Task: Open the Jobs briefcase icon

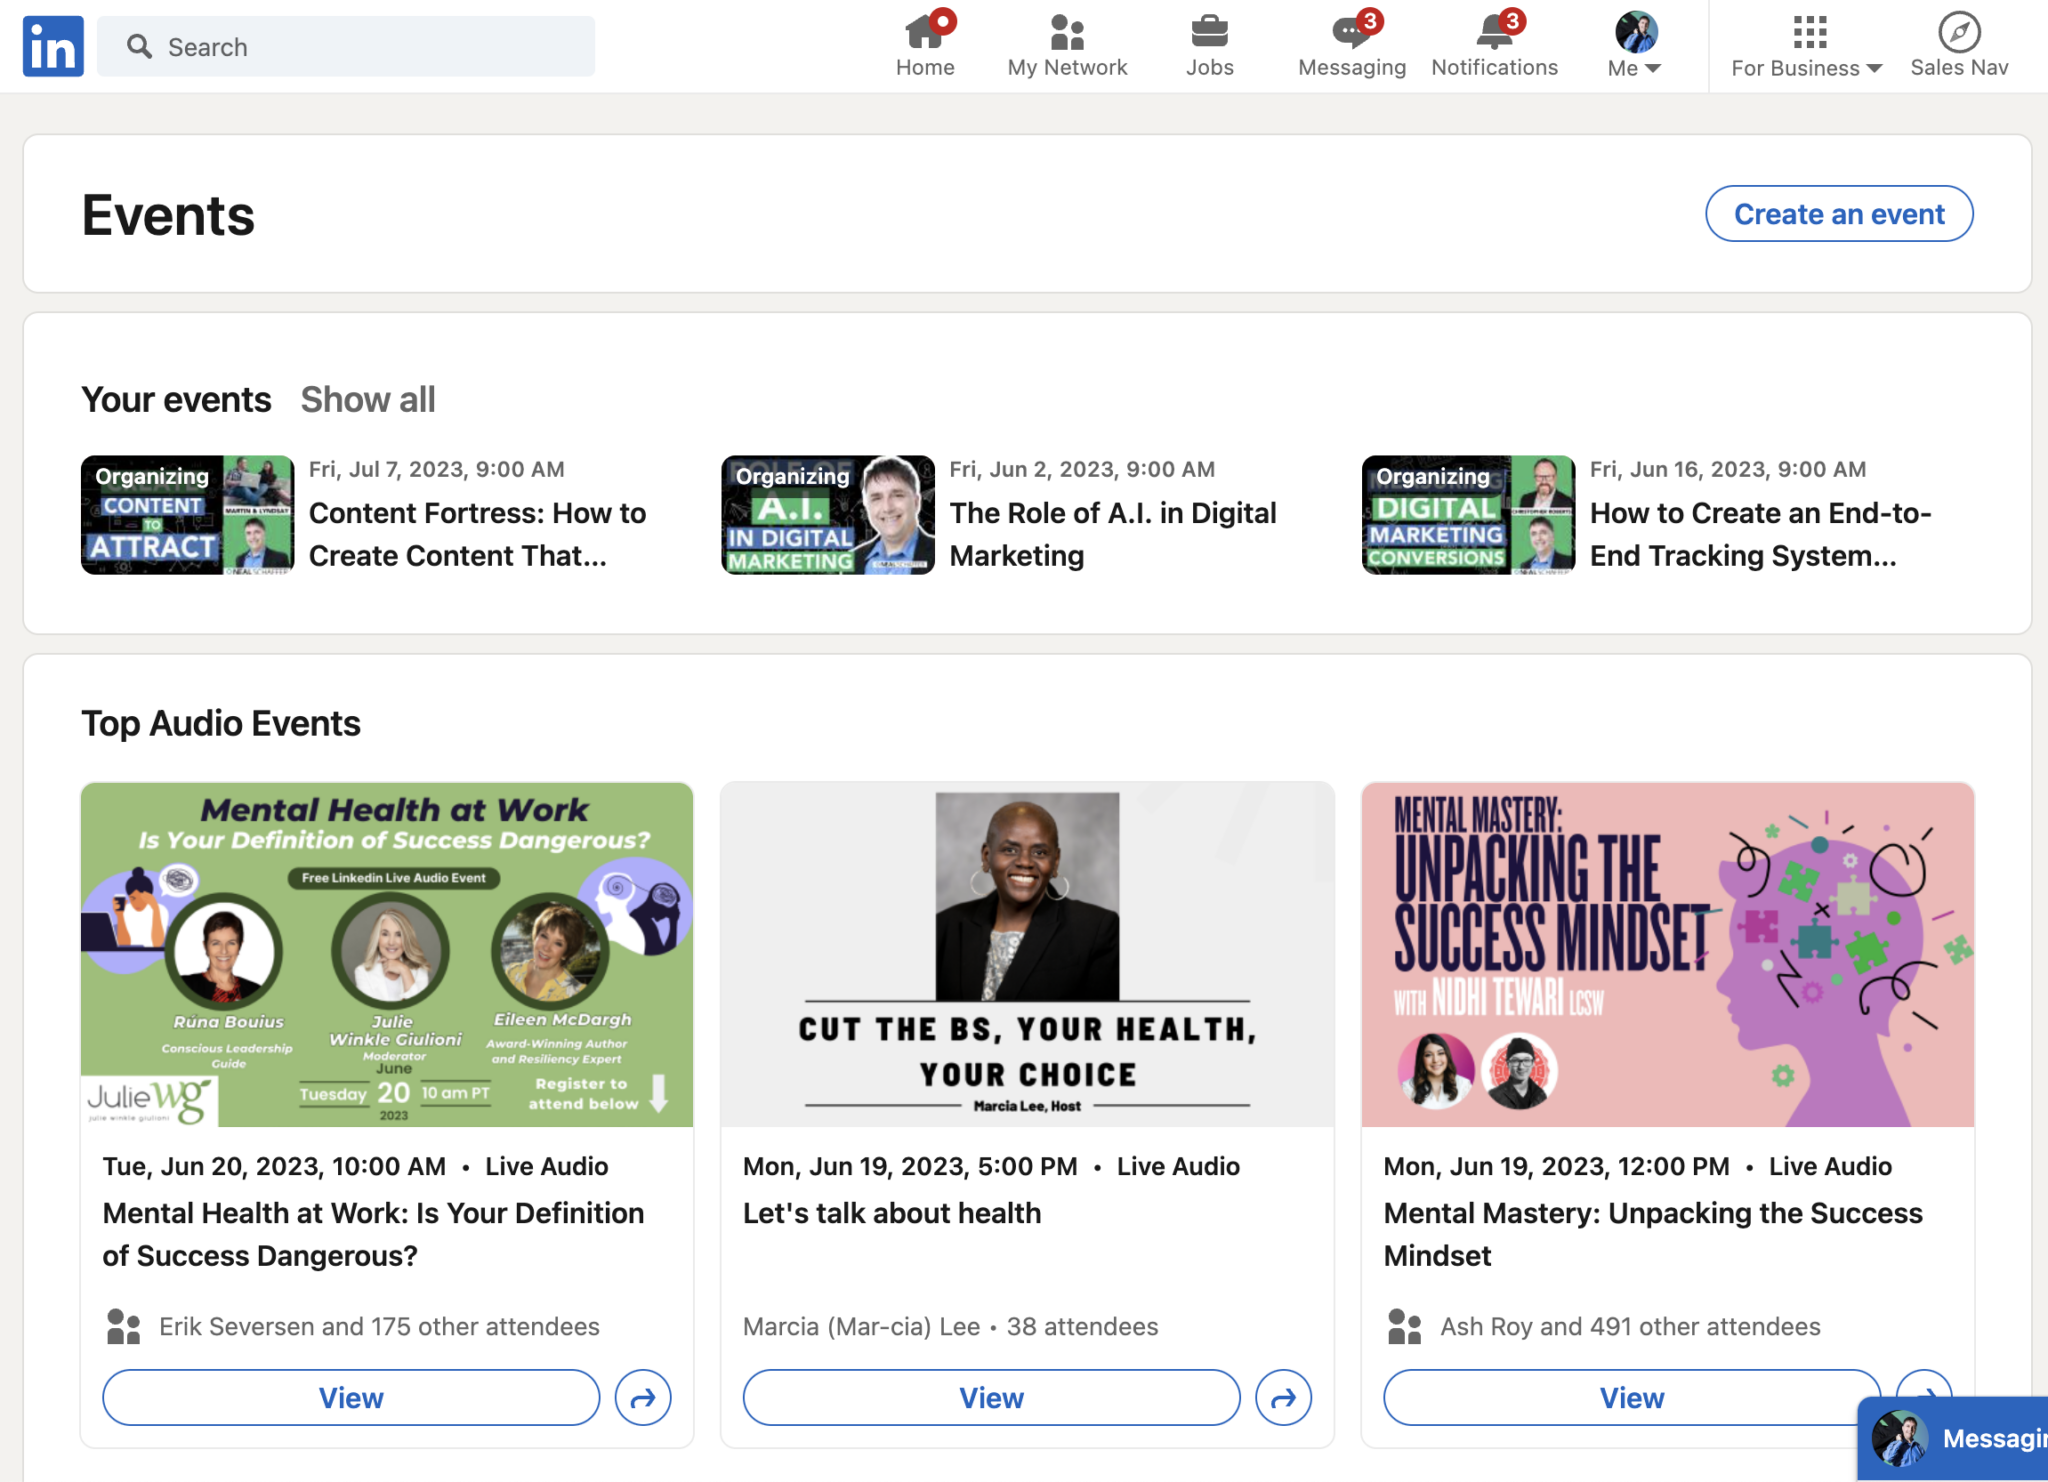Action: [1209, 33]
